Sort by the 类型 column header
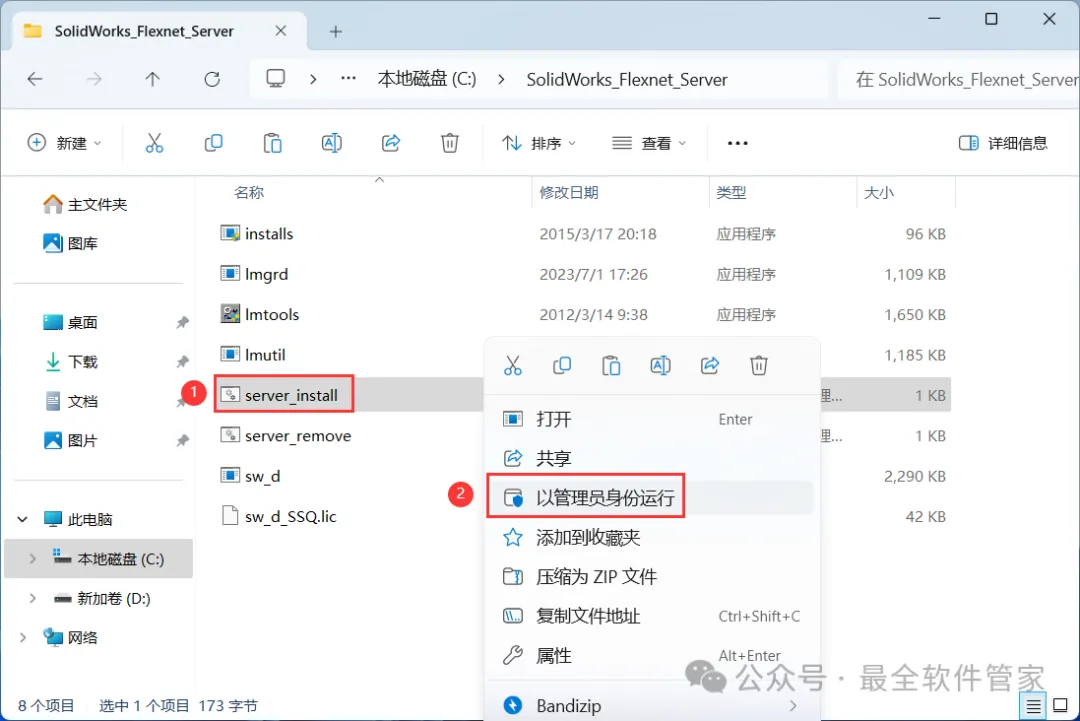 pyautogui.click(x=731, y=193)
